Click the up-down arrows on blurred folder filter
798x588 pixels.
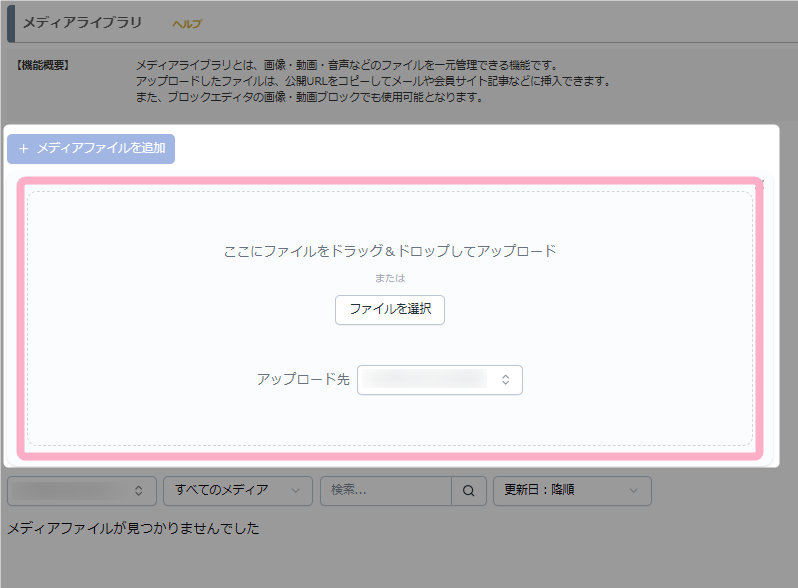[x=139, y=491]
